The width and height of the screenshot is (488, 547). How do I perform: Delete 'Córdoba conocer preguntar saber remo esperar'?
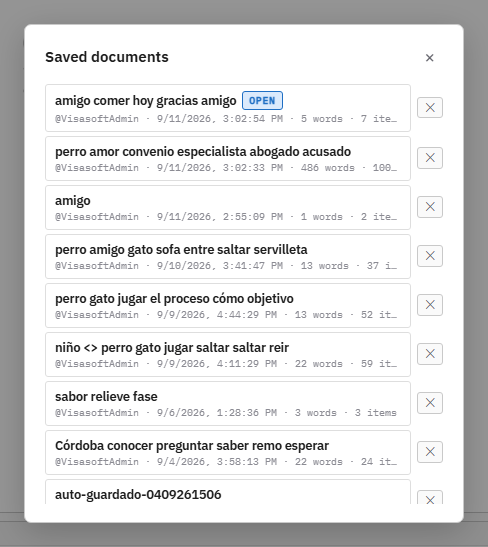pos(430,452)
